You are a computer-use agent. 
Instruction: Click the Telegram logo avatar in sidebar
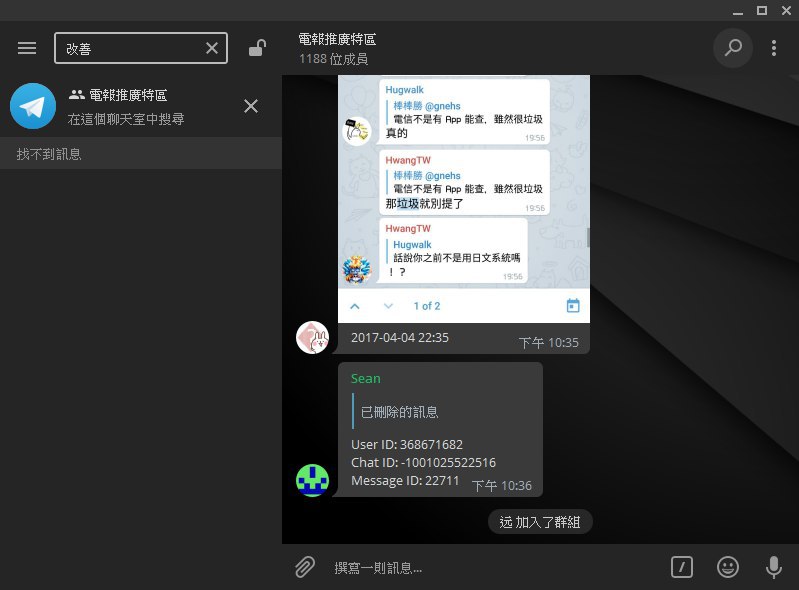[x=33, y=106]
